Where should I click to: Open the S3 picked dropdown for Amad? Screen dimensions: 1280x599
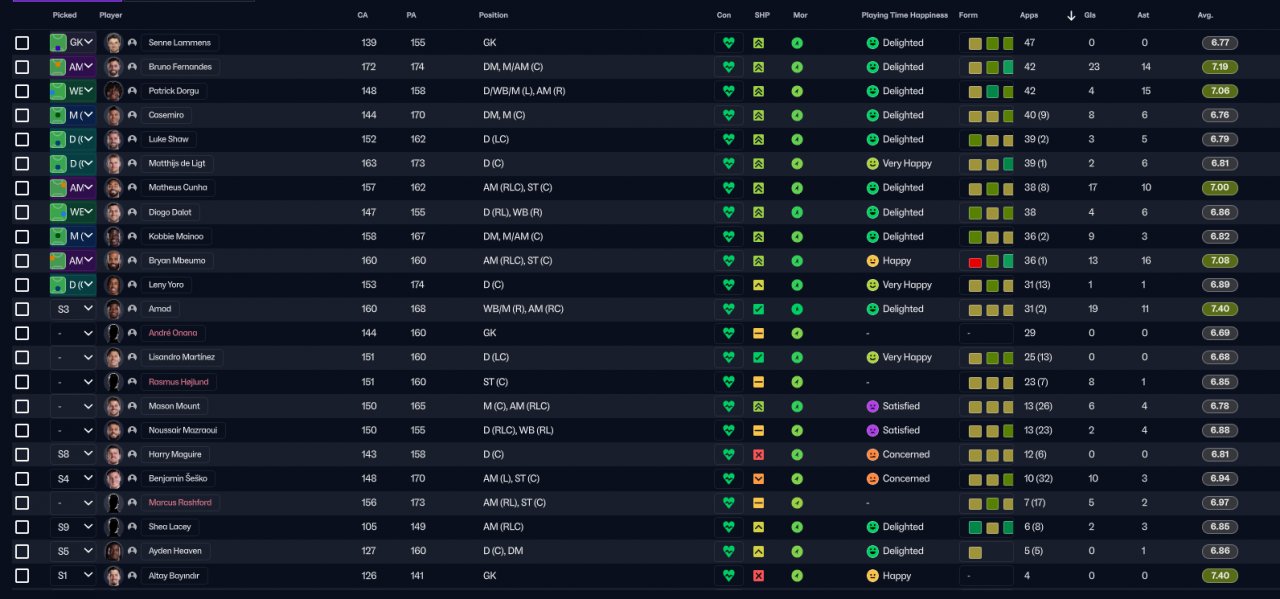pos(73,309)
